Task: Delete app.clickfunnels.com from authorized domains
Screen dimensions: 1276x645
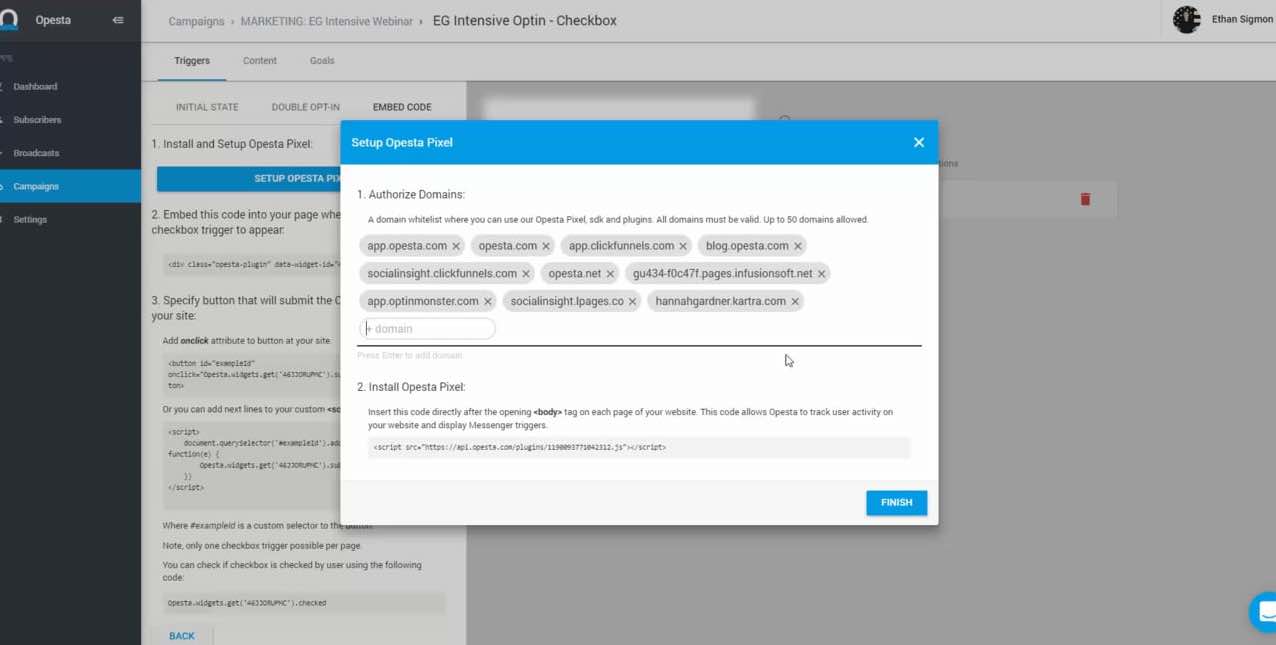Action: coord(683,246)
